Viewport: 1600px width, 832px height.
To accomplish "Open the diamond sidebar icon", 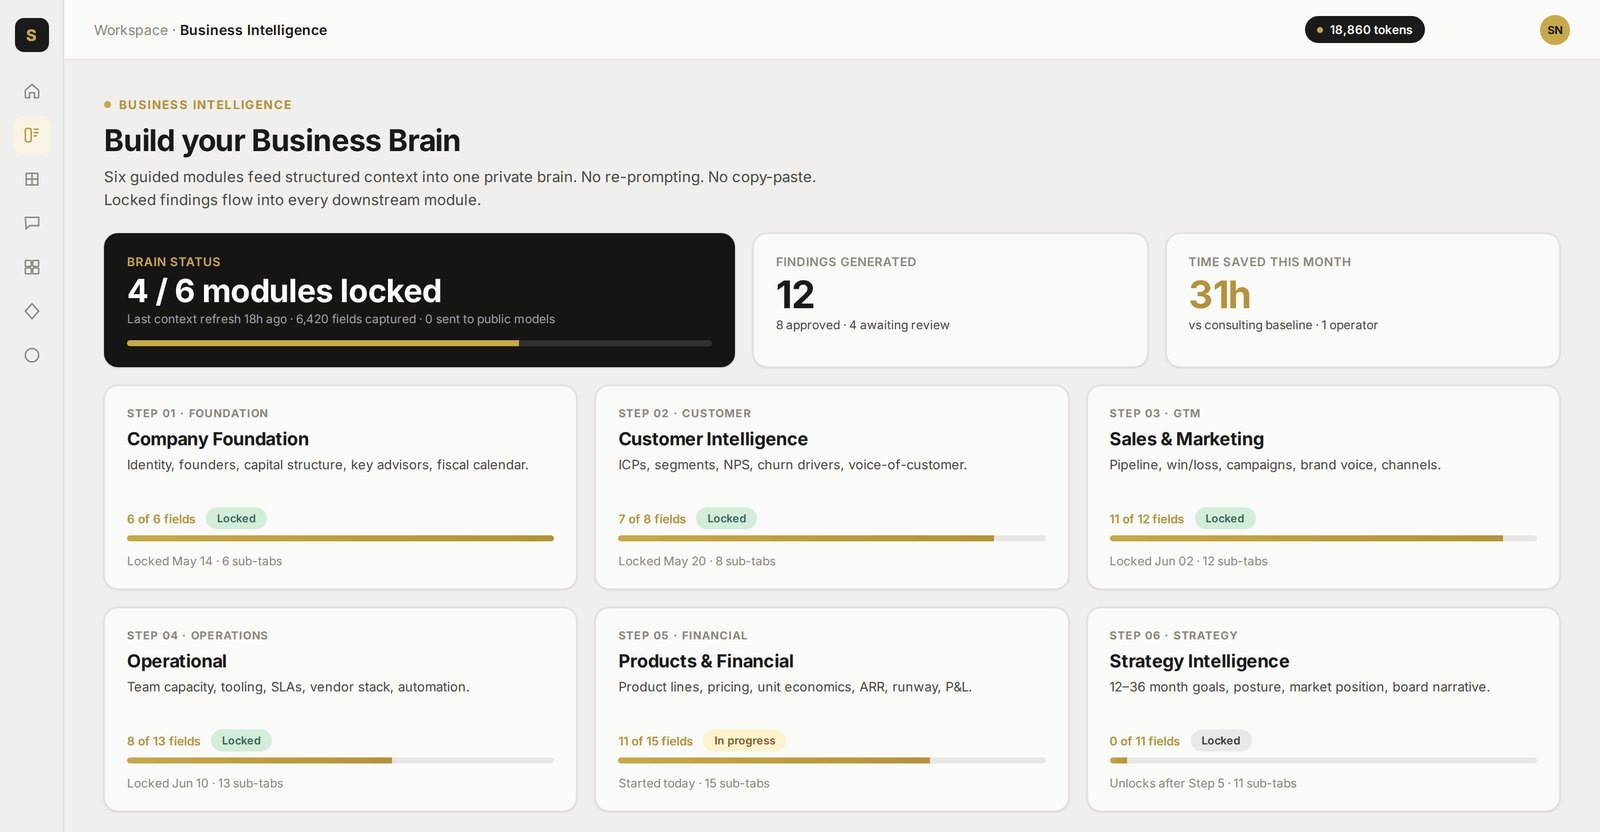I will pyautogui.click(x=32, y=311).
